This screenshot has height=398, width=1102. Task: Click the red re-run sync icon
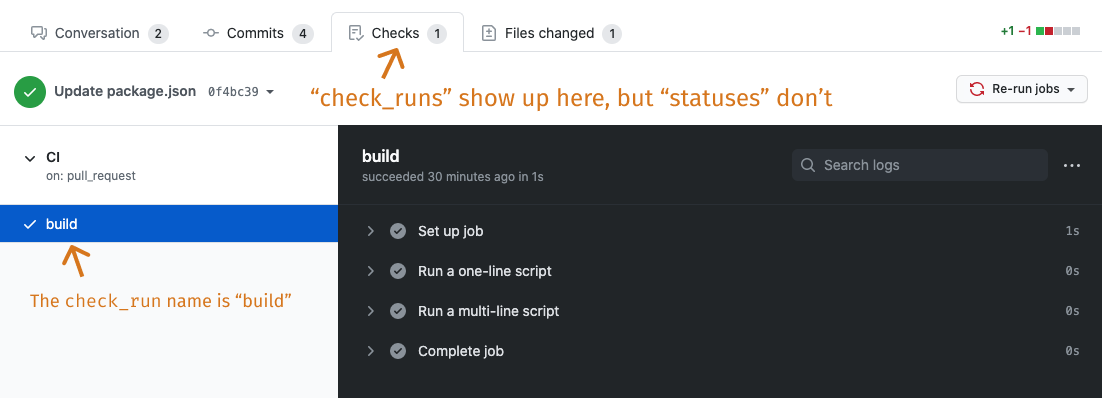977,89
